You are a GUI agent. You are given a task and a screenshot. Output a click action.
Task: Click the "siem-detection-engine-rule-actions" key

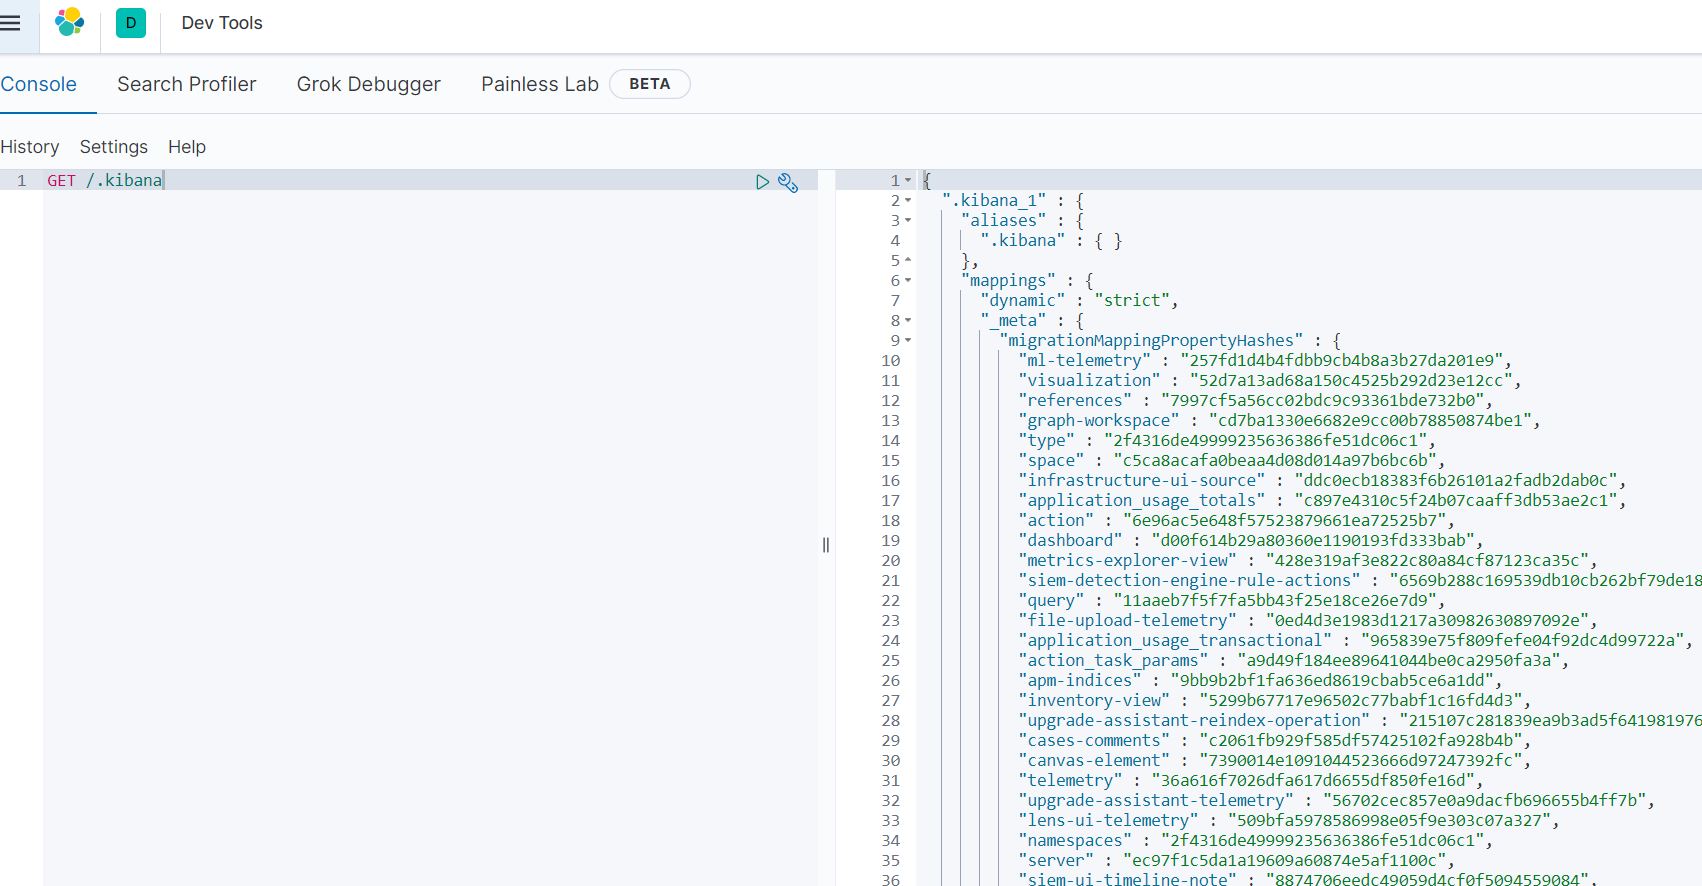click(1190, 580)
